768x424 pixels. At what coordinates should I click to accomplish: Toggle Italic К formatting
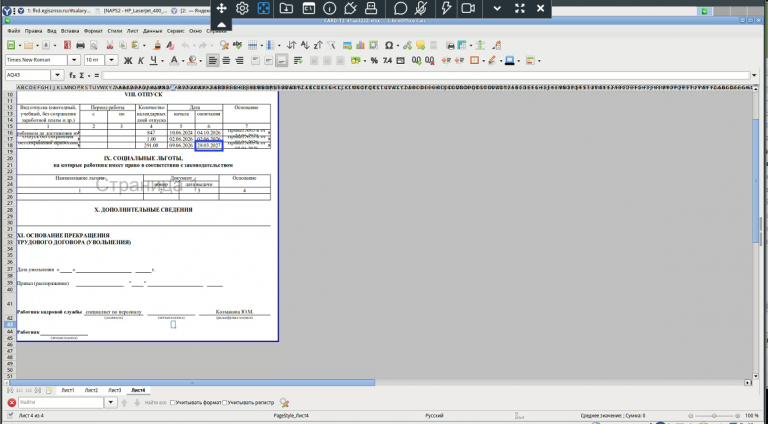click(x=141, y=61)
